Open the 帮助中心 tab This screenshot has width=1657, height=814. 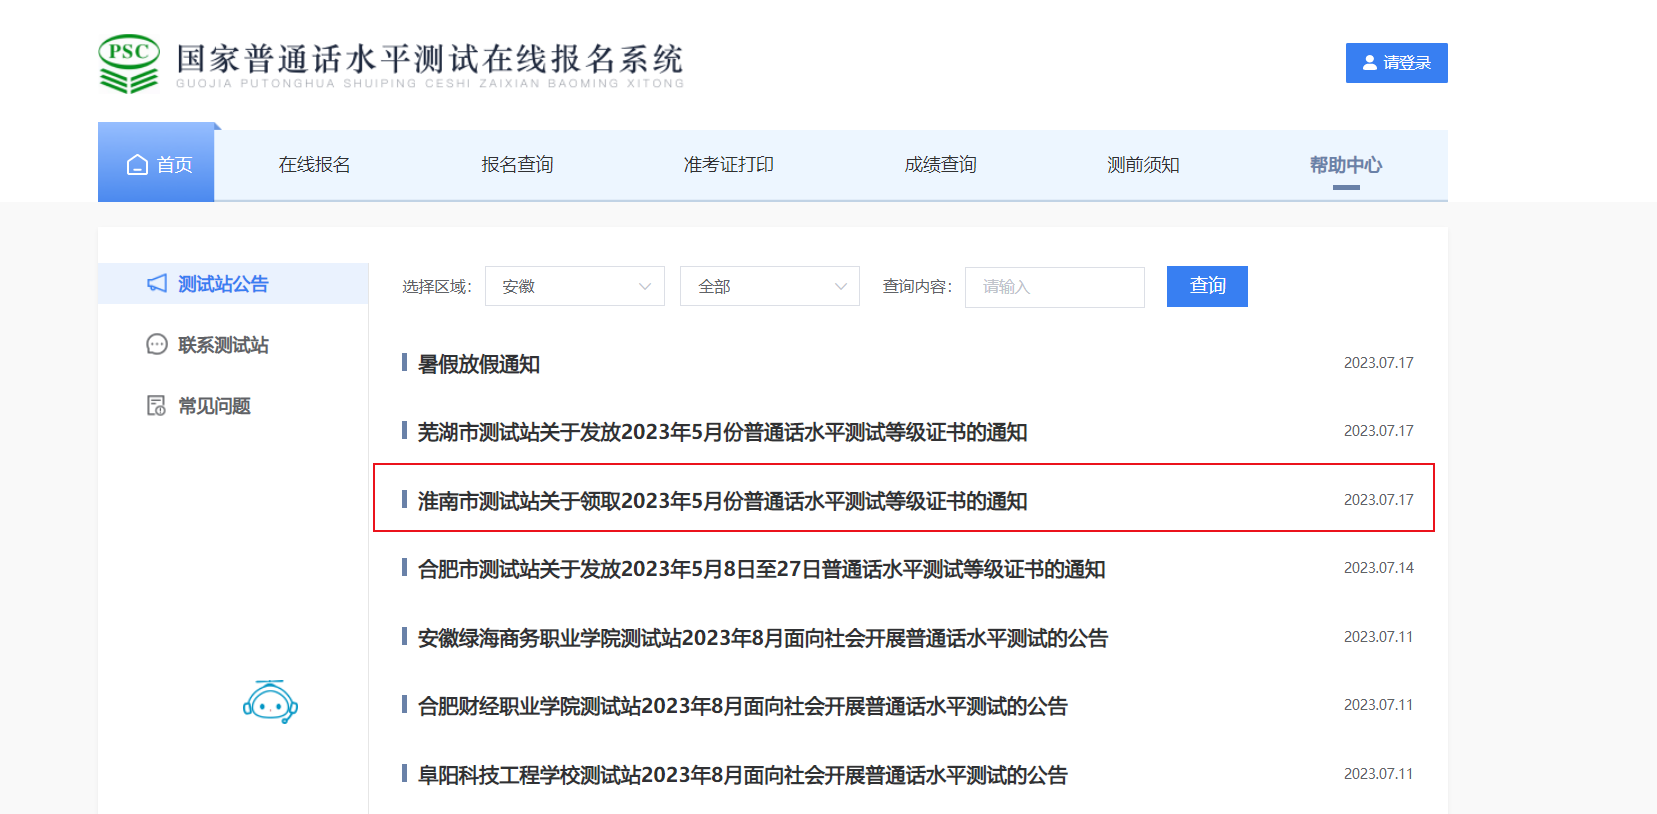pos(1345,165)
